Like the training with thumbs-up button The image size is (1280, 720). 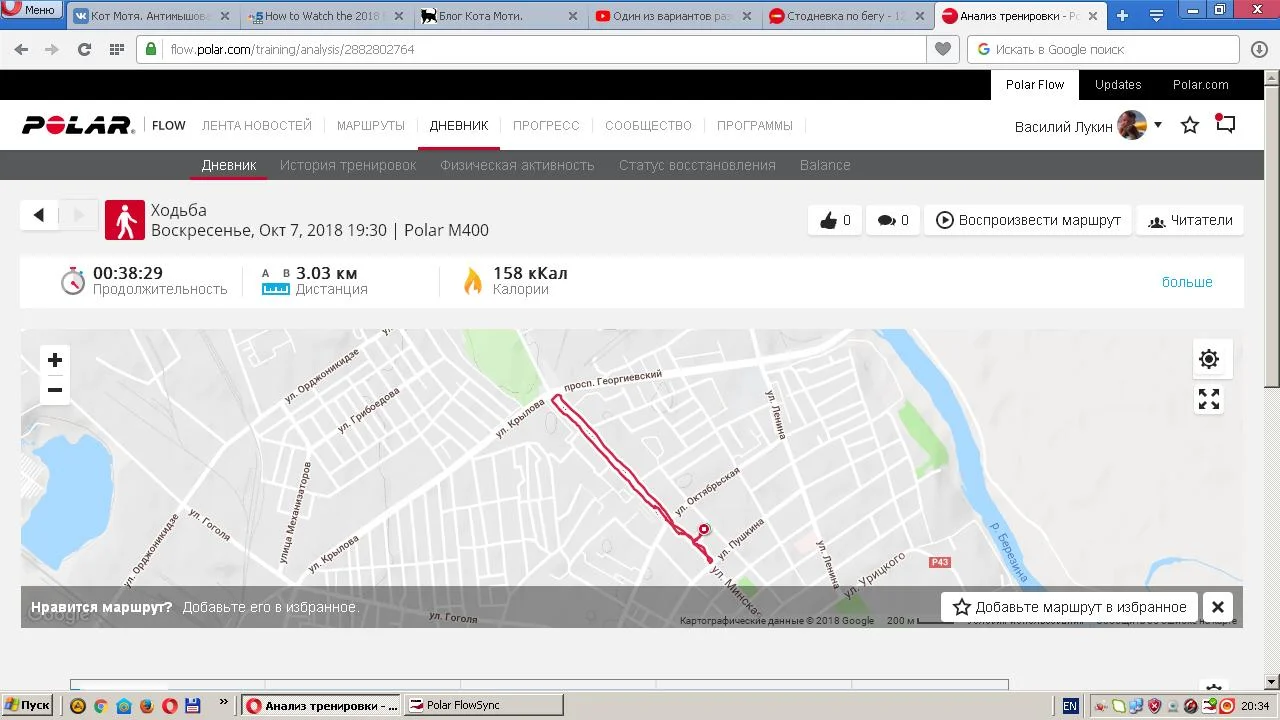pos(835,220)
